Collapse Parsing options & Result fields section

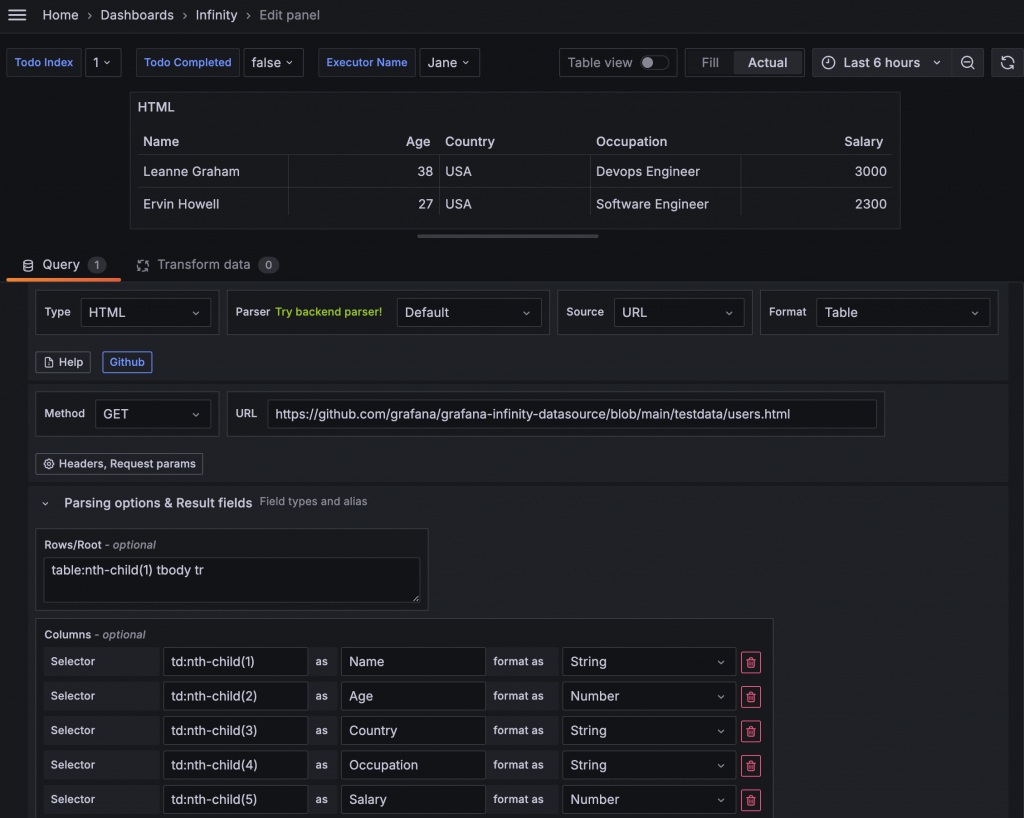coord(45,503)
